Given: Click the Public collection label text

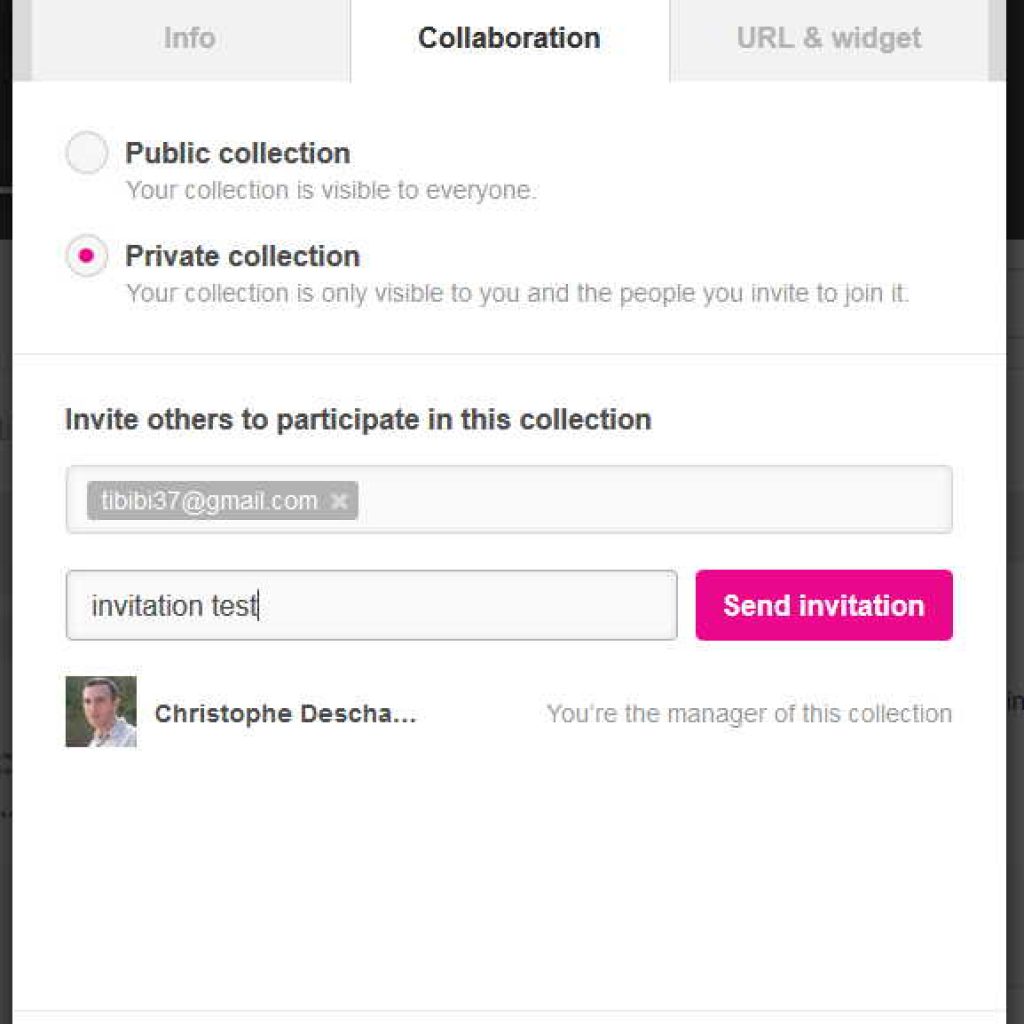Looking at the screenshot, I should [238, 153].
